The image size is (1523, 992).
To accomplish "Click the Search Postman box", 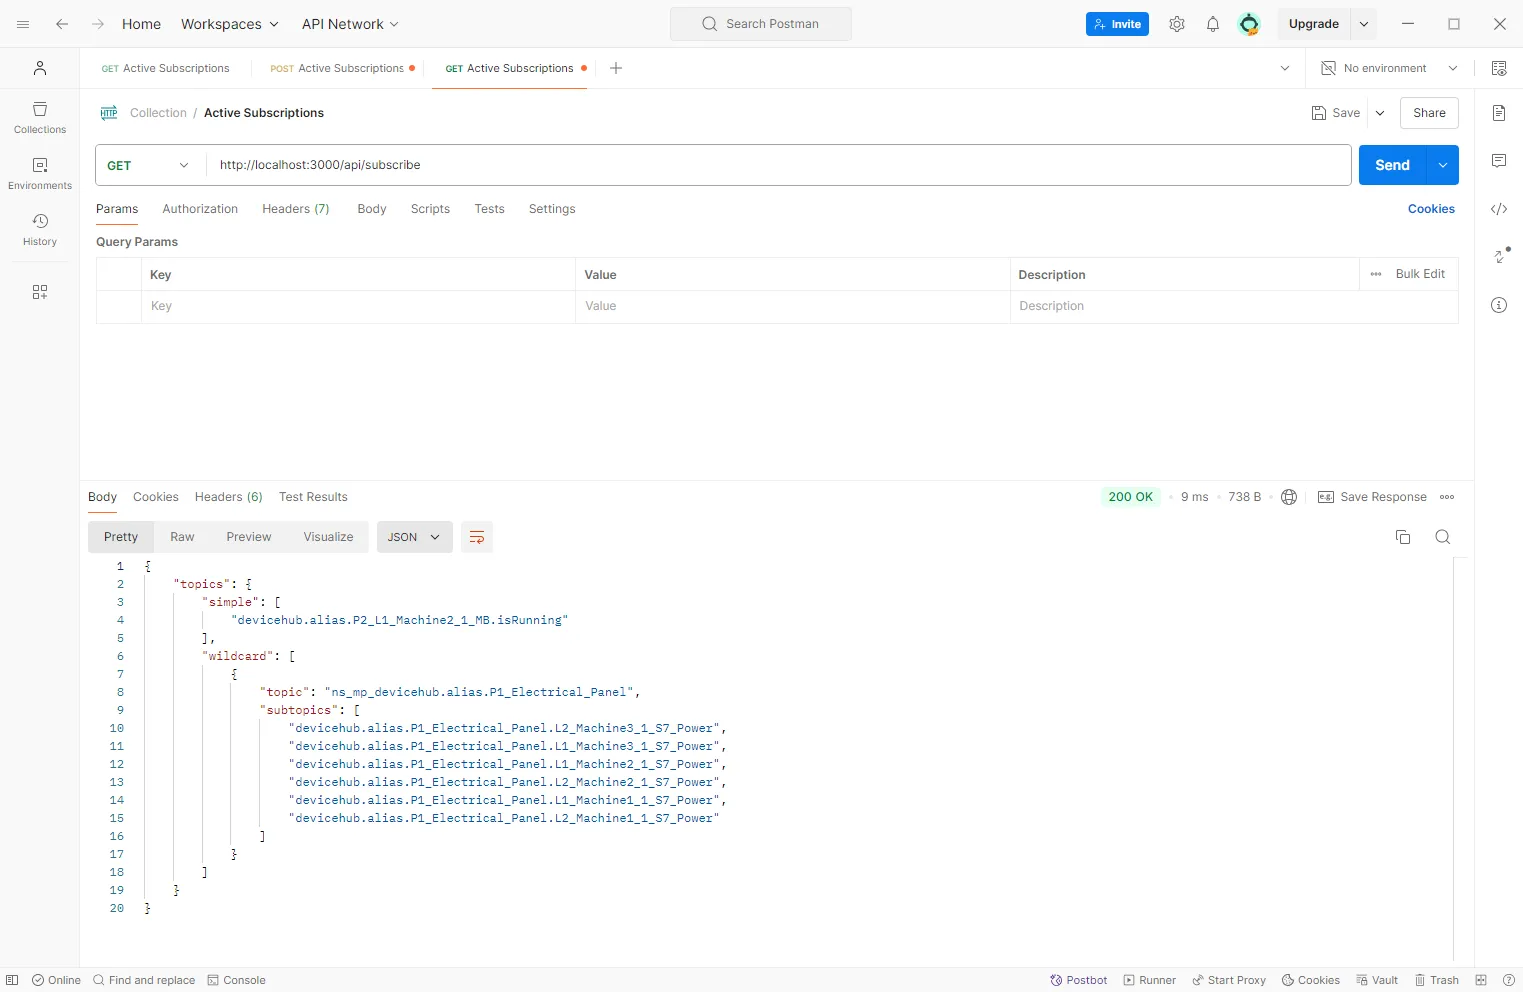I will click(x=761, y=24).
